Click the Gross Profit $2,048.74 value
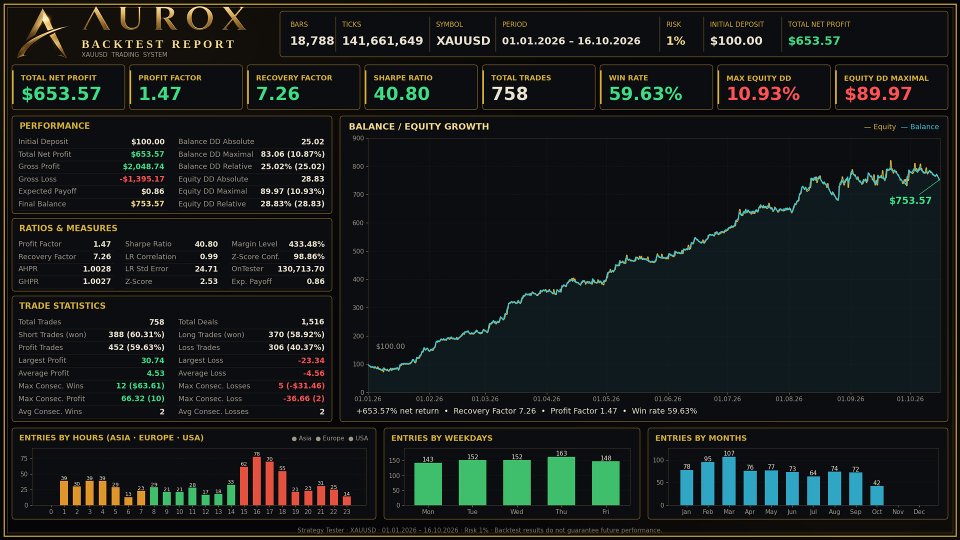The width and height of the screenshot is (960, 540). click(143, 167)
